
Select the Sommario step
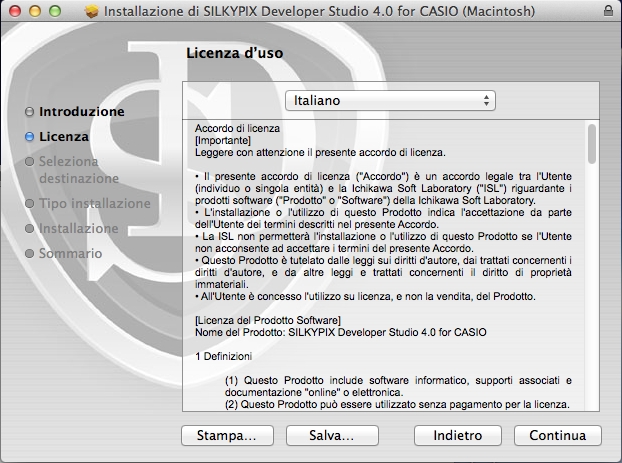tap(70, 253)
